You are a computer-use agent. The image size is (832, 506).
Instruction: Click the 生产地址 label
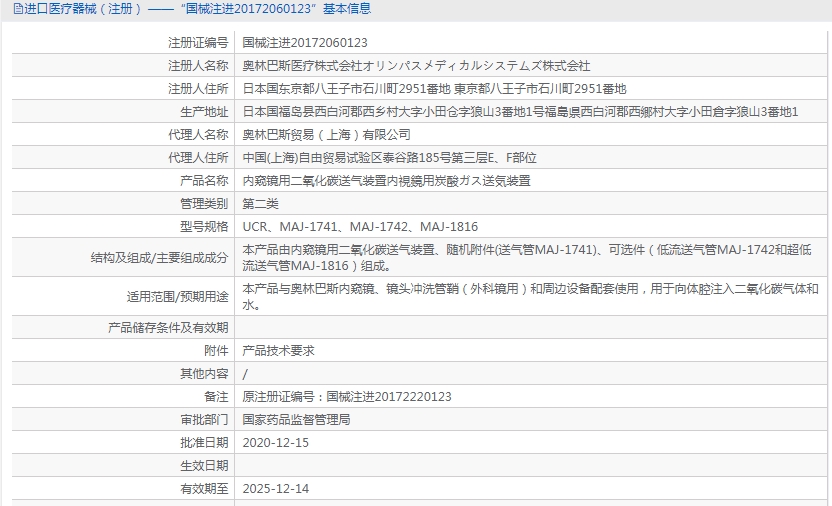(x=204, y=112)
